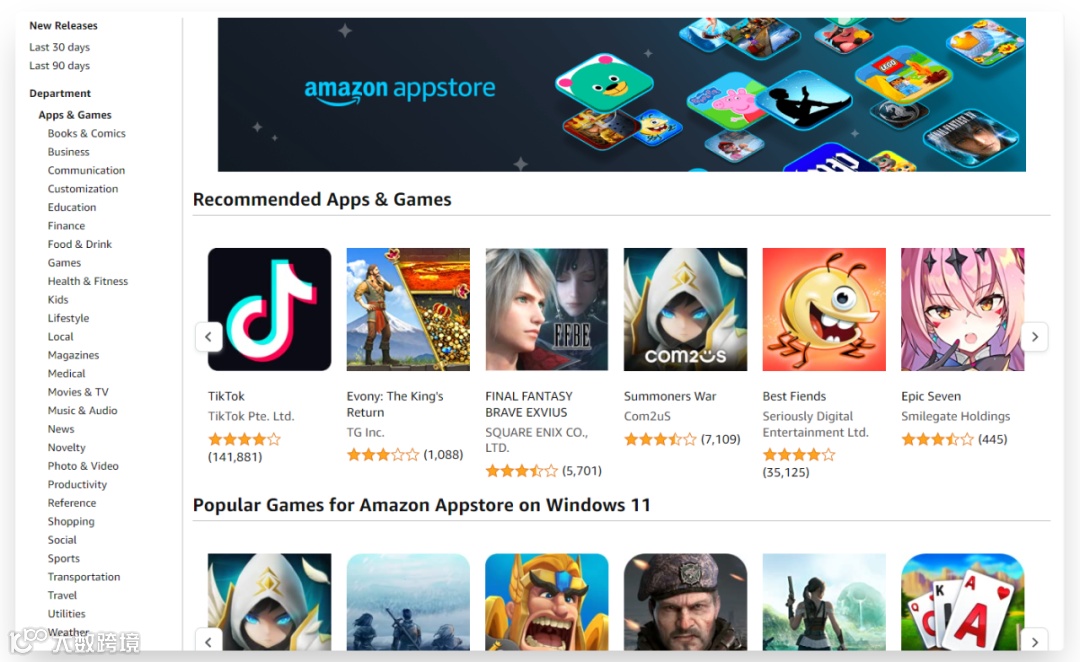
Task: Show previous Recommended Apps & Games items
Action: (x=209, y=337)
